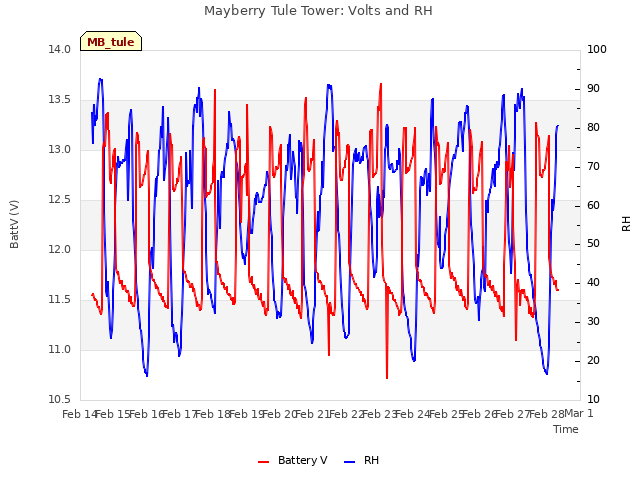The image size is (640, 480).
Task: Click the 50 tick on RH axis
Action: tap(593, 244)
